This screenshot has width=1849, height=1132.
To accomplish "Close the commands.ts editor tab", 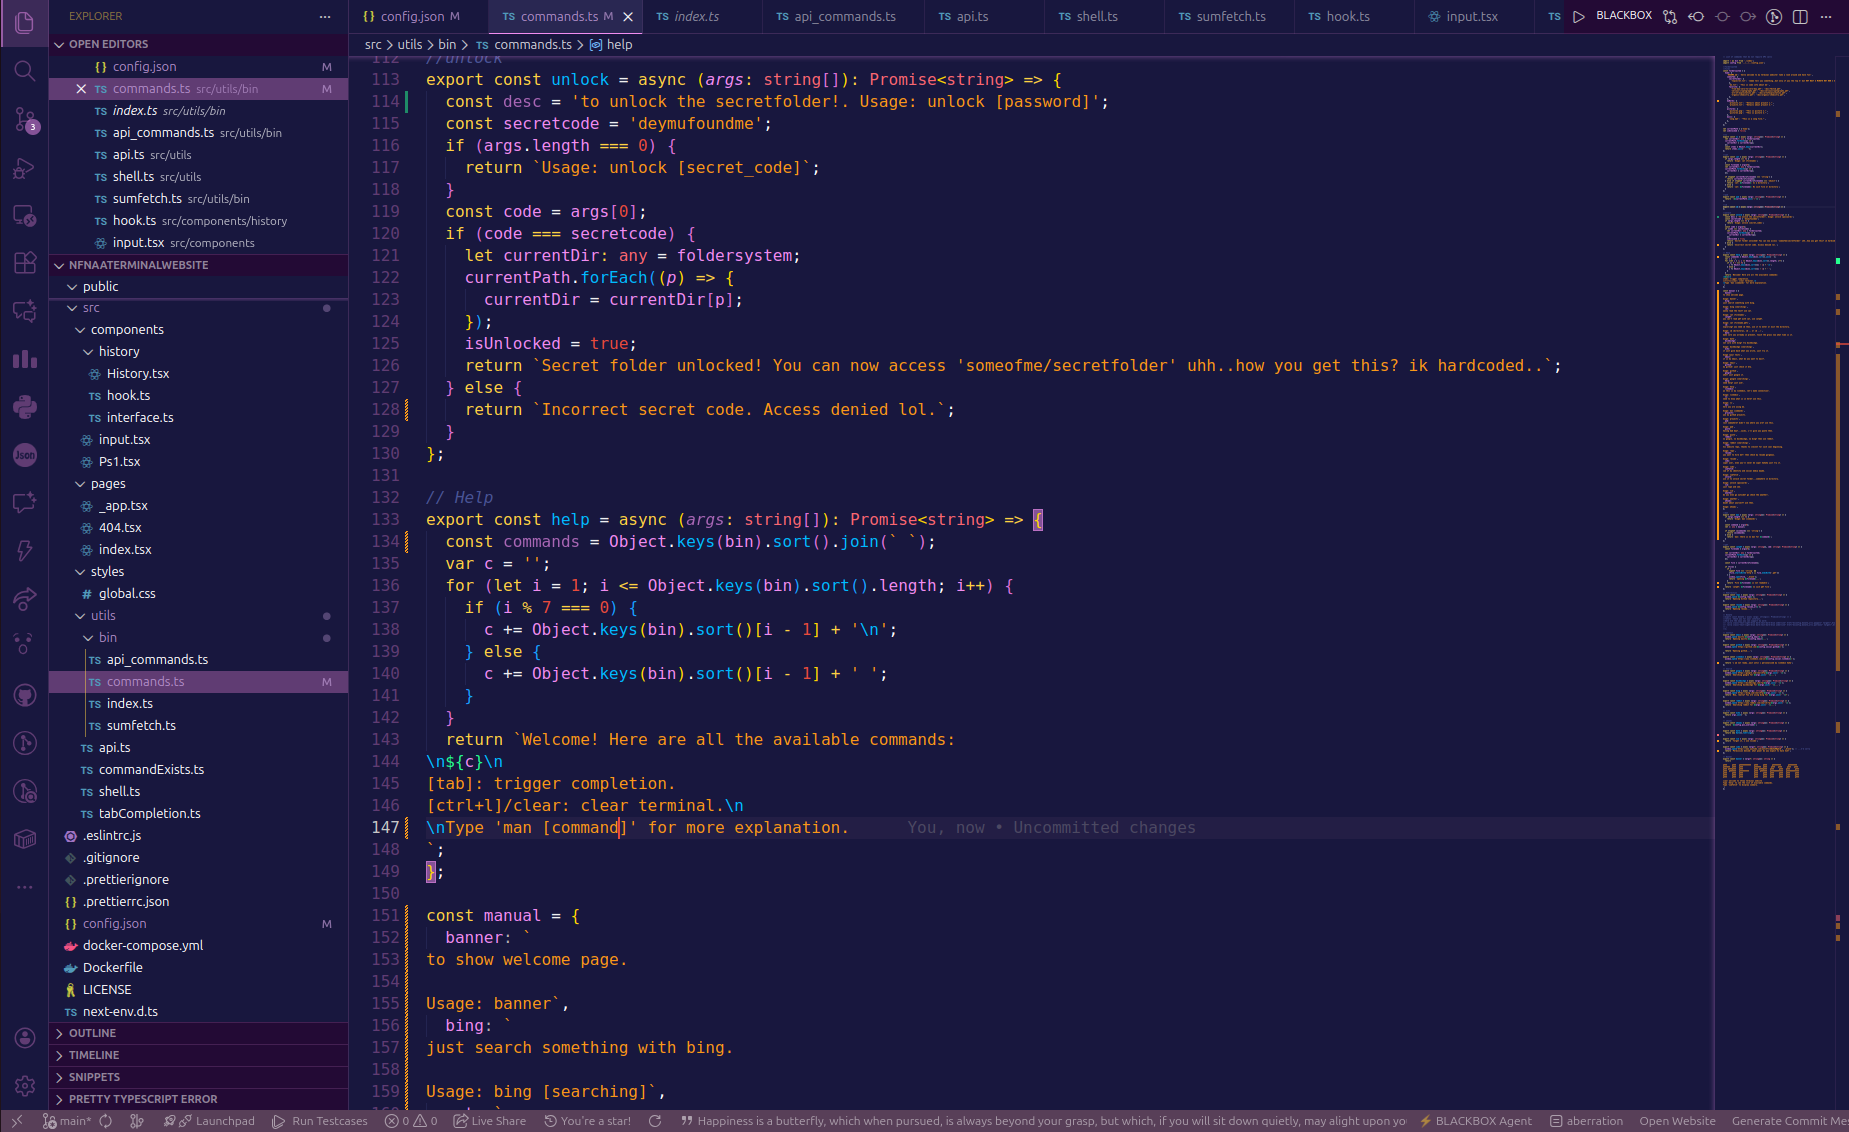I will point(628,17).
